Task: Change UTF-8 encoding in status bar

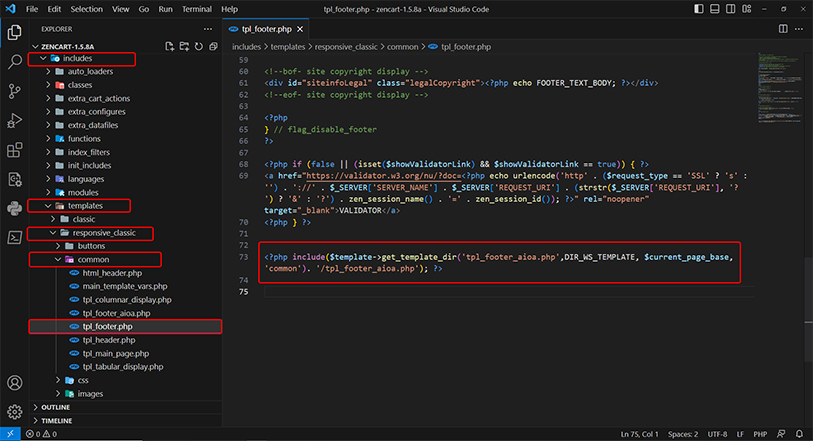Action: pos(718,434)
